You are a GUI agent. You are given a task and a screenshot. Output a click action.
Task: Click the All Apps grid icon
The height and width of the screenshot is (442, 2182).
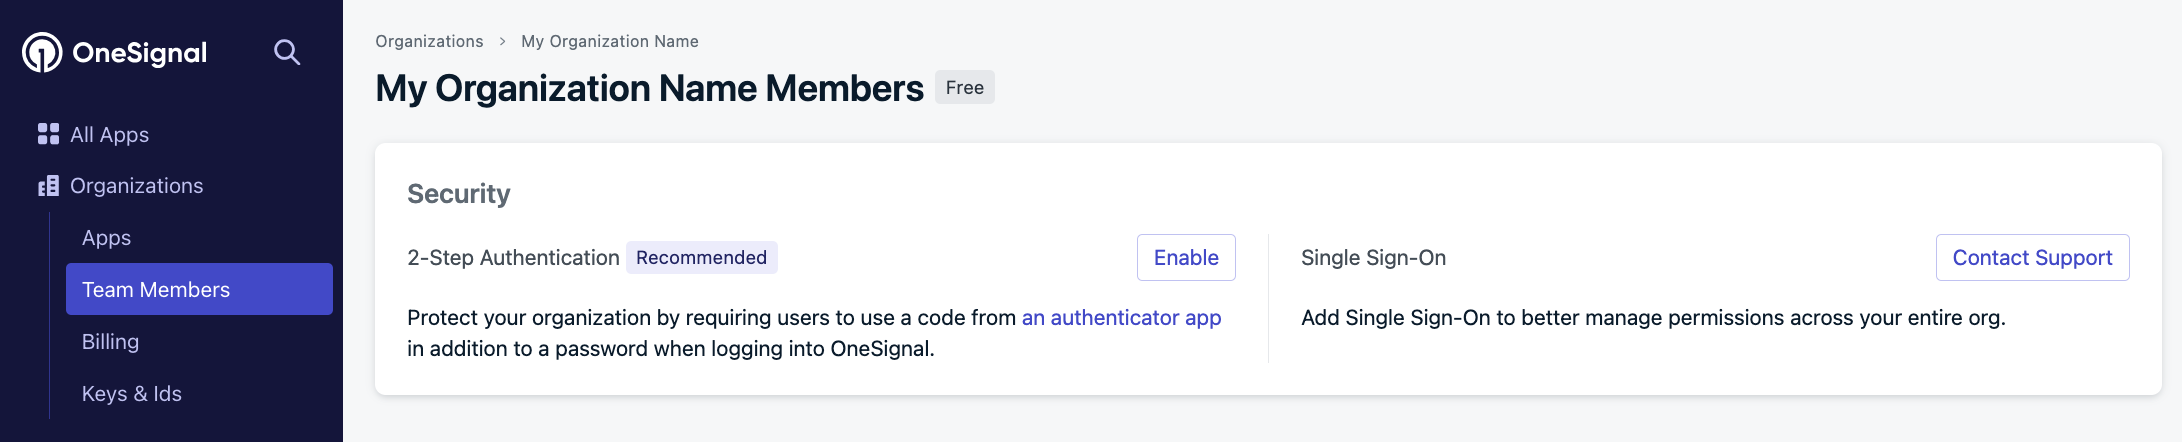click(x=48, y=134)
